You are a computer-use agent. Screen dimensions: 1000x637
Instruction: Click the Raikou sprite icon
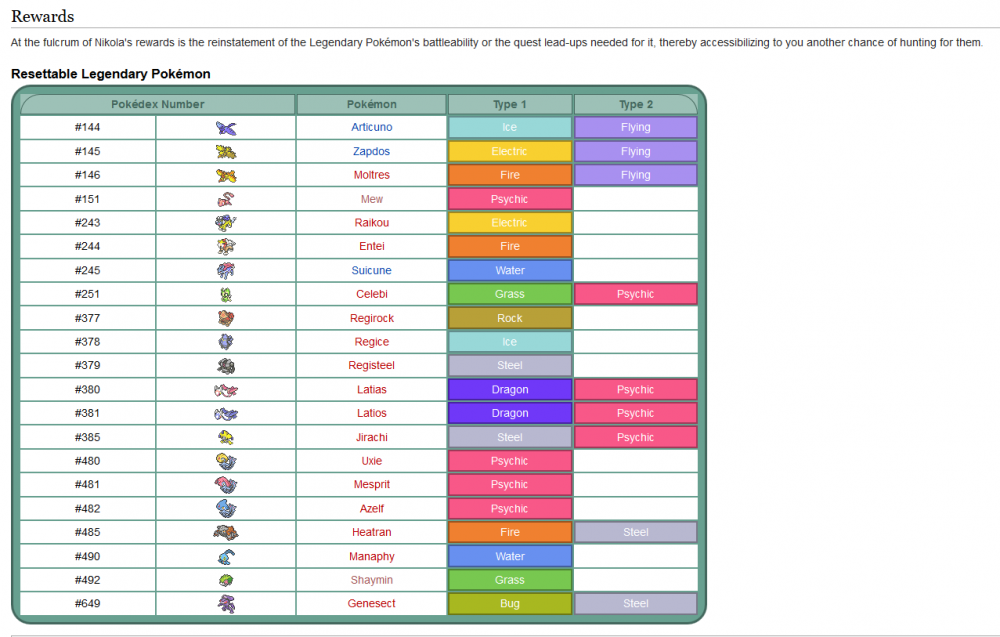(226, 223)
